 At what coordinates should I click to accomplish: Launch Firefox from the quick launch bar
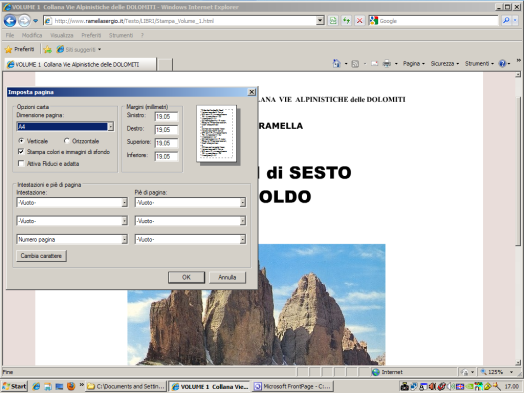point(71,386)
